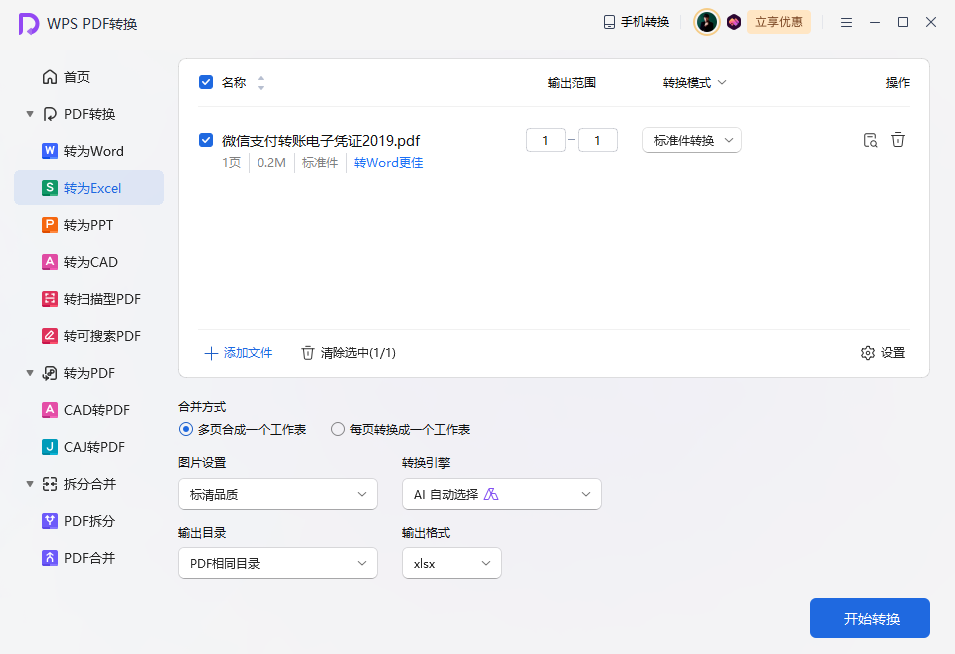The image size is (955, 654).
Task: Select PDF合并 from the sidebar
Action: [x=88, y=558]
